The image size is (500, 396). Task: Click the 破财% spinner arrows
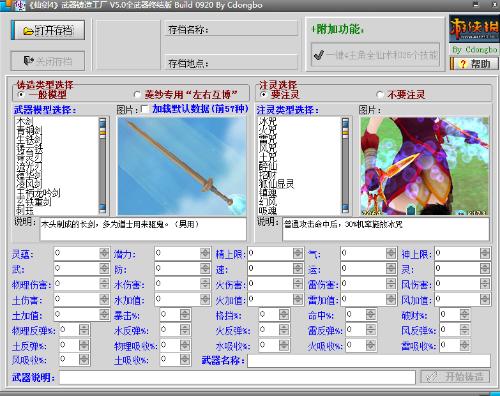[465, 314]
